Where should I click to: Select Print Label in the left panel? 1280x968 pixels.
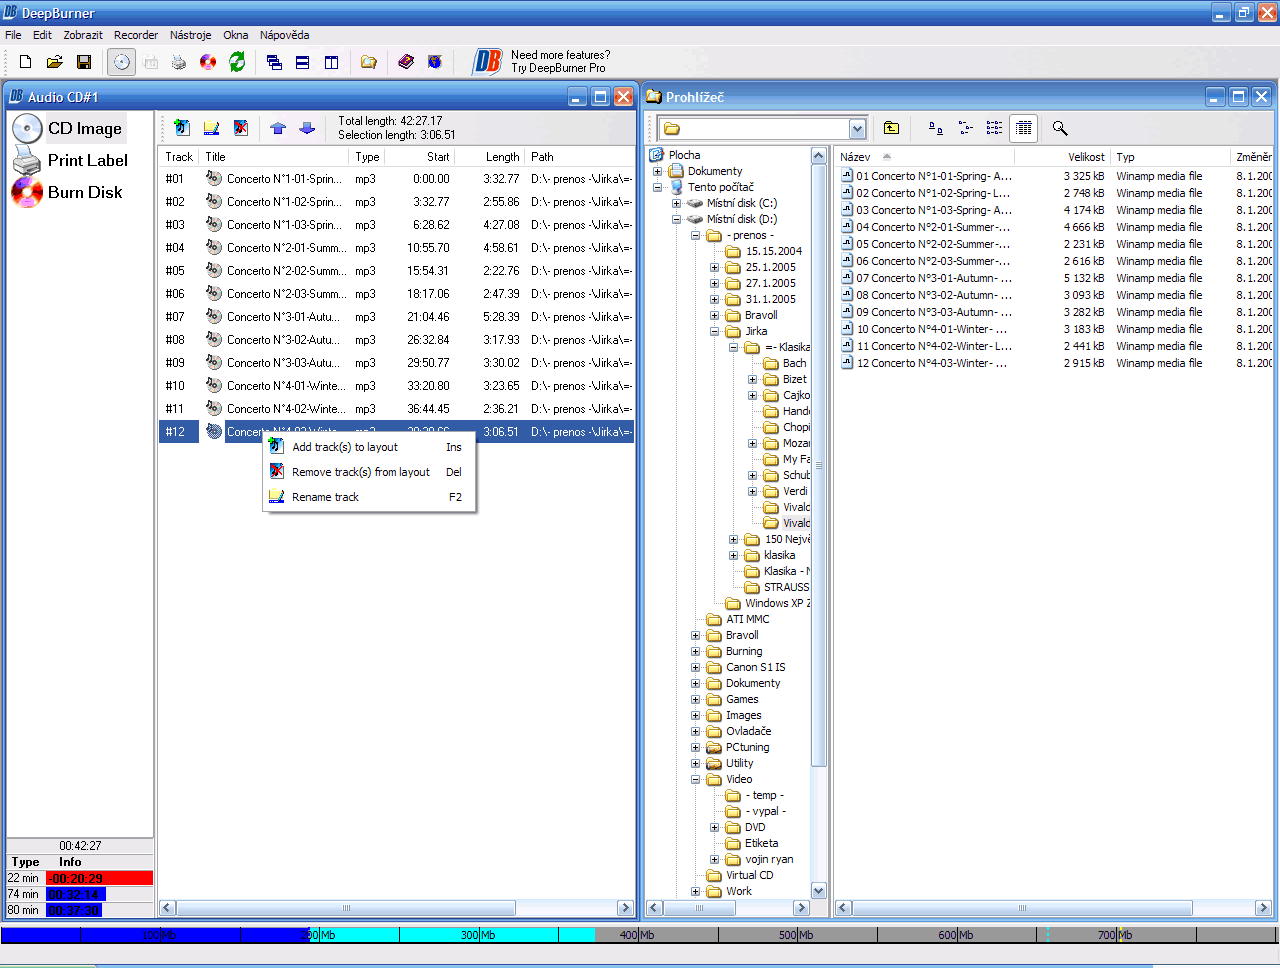pos(70,160)
